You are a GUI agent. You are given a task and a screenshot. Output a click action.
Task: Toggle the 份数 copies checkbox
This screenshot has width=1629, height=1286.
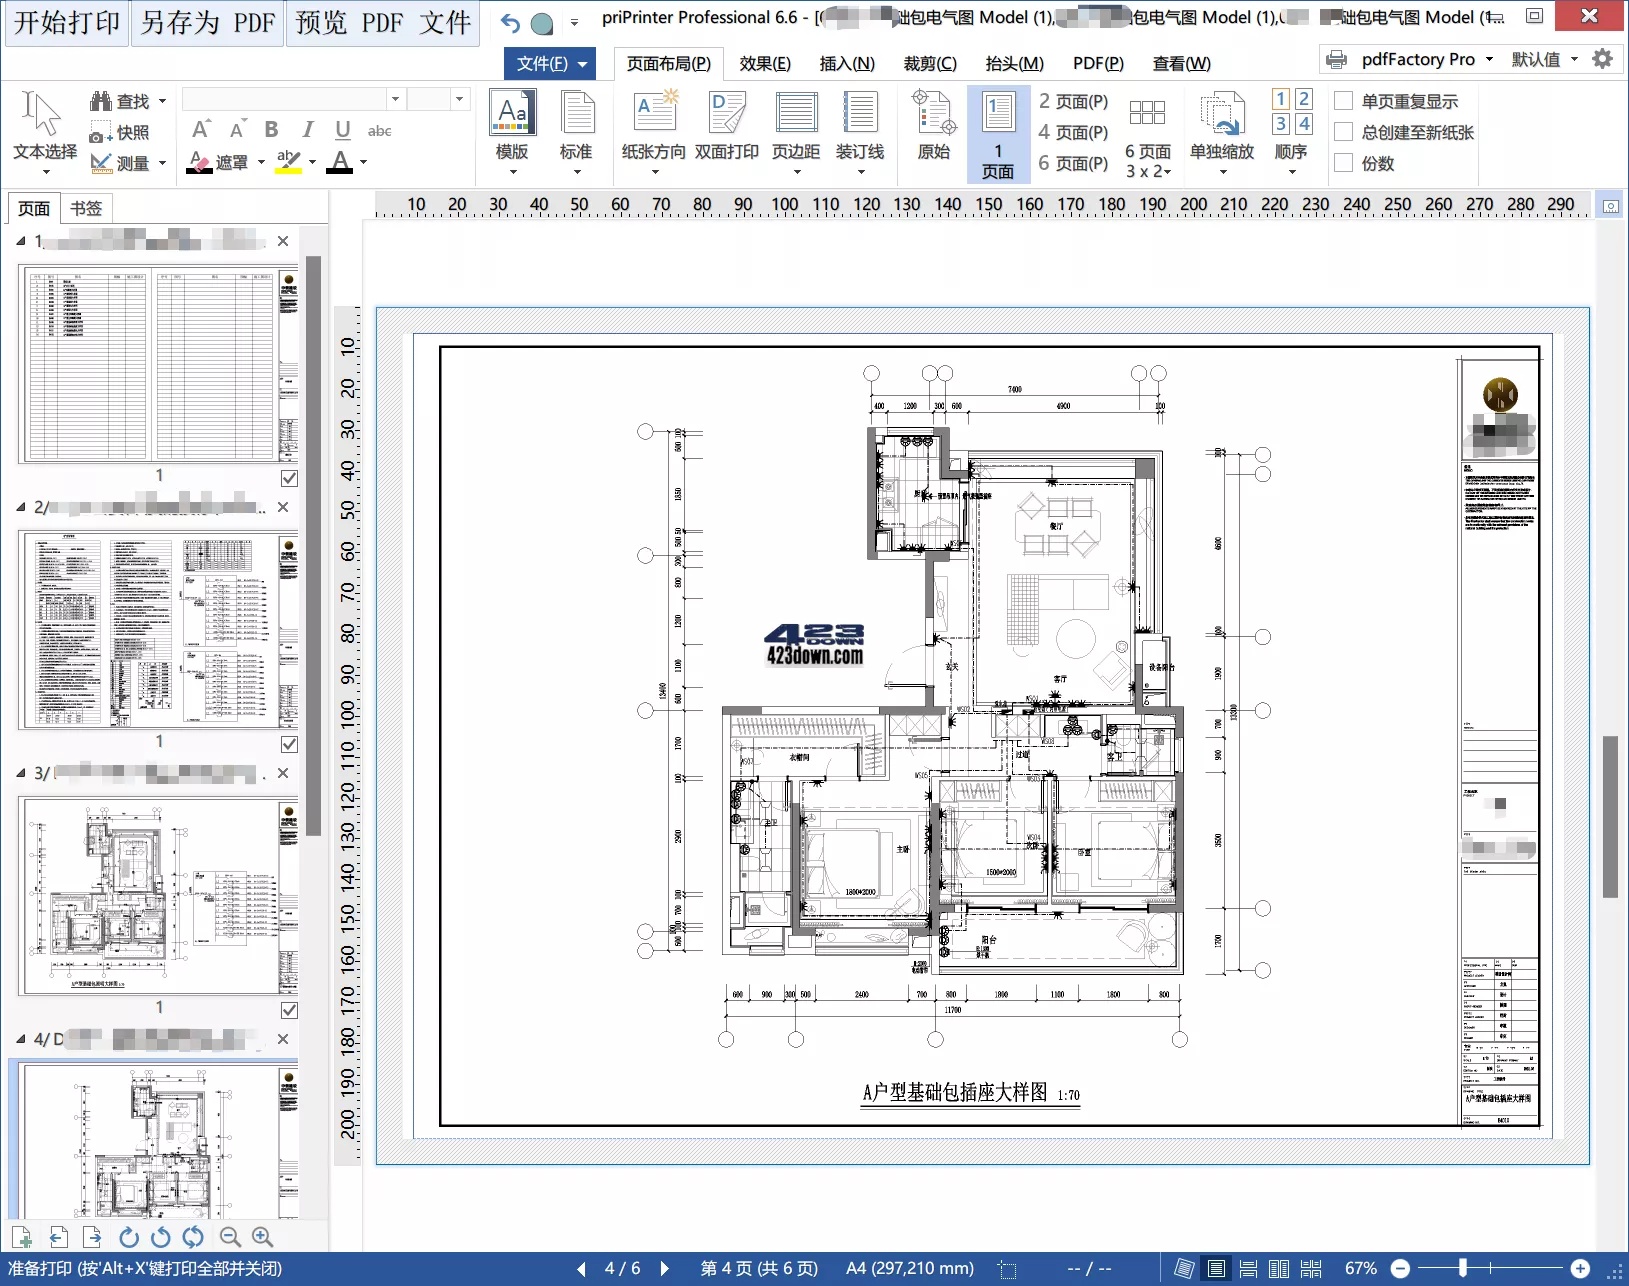1344,163
